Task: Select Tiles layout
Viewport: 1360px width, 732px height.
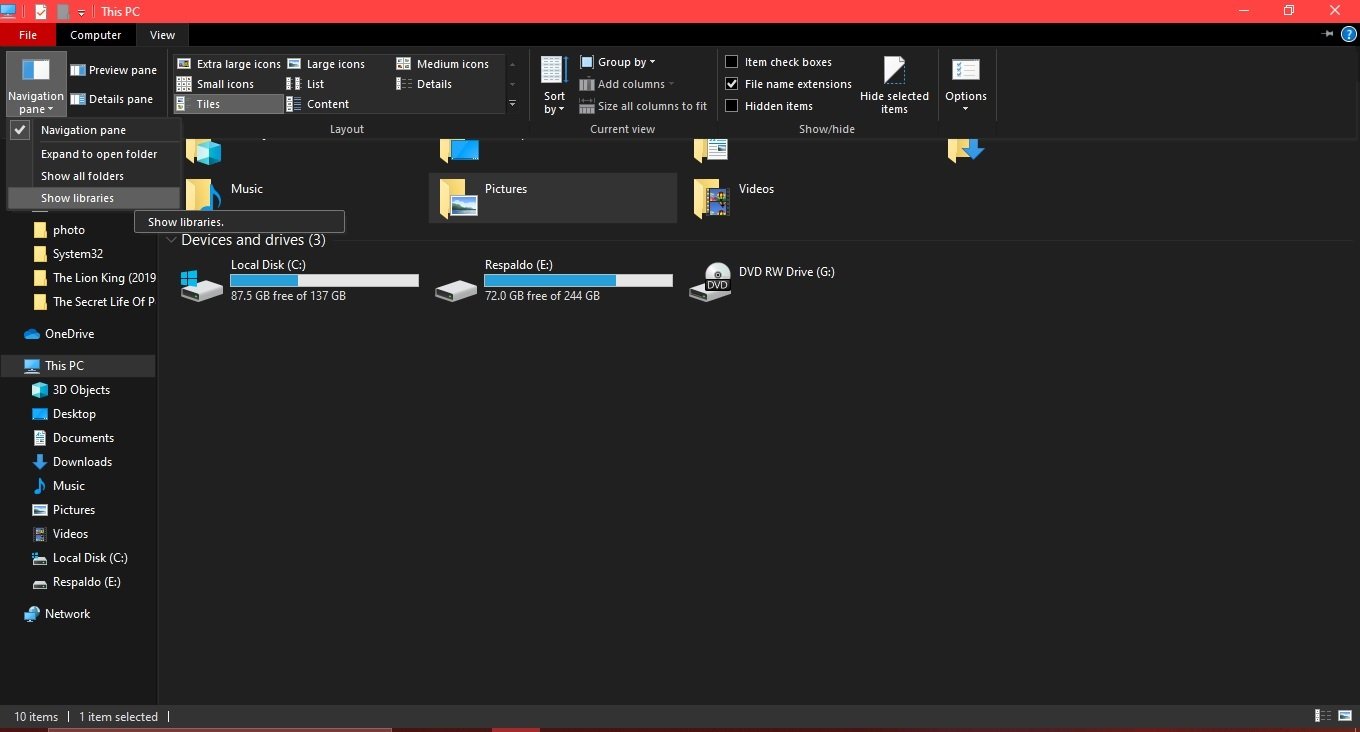Action: pos(228,104)
